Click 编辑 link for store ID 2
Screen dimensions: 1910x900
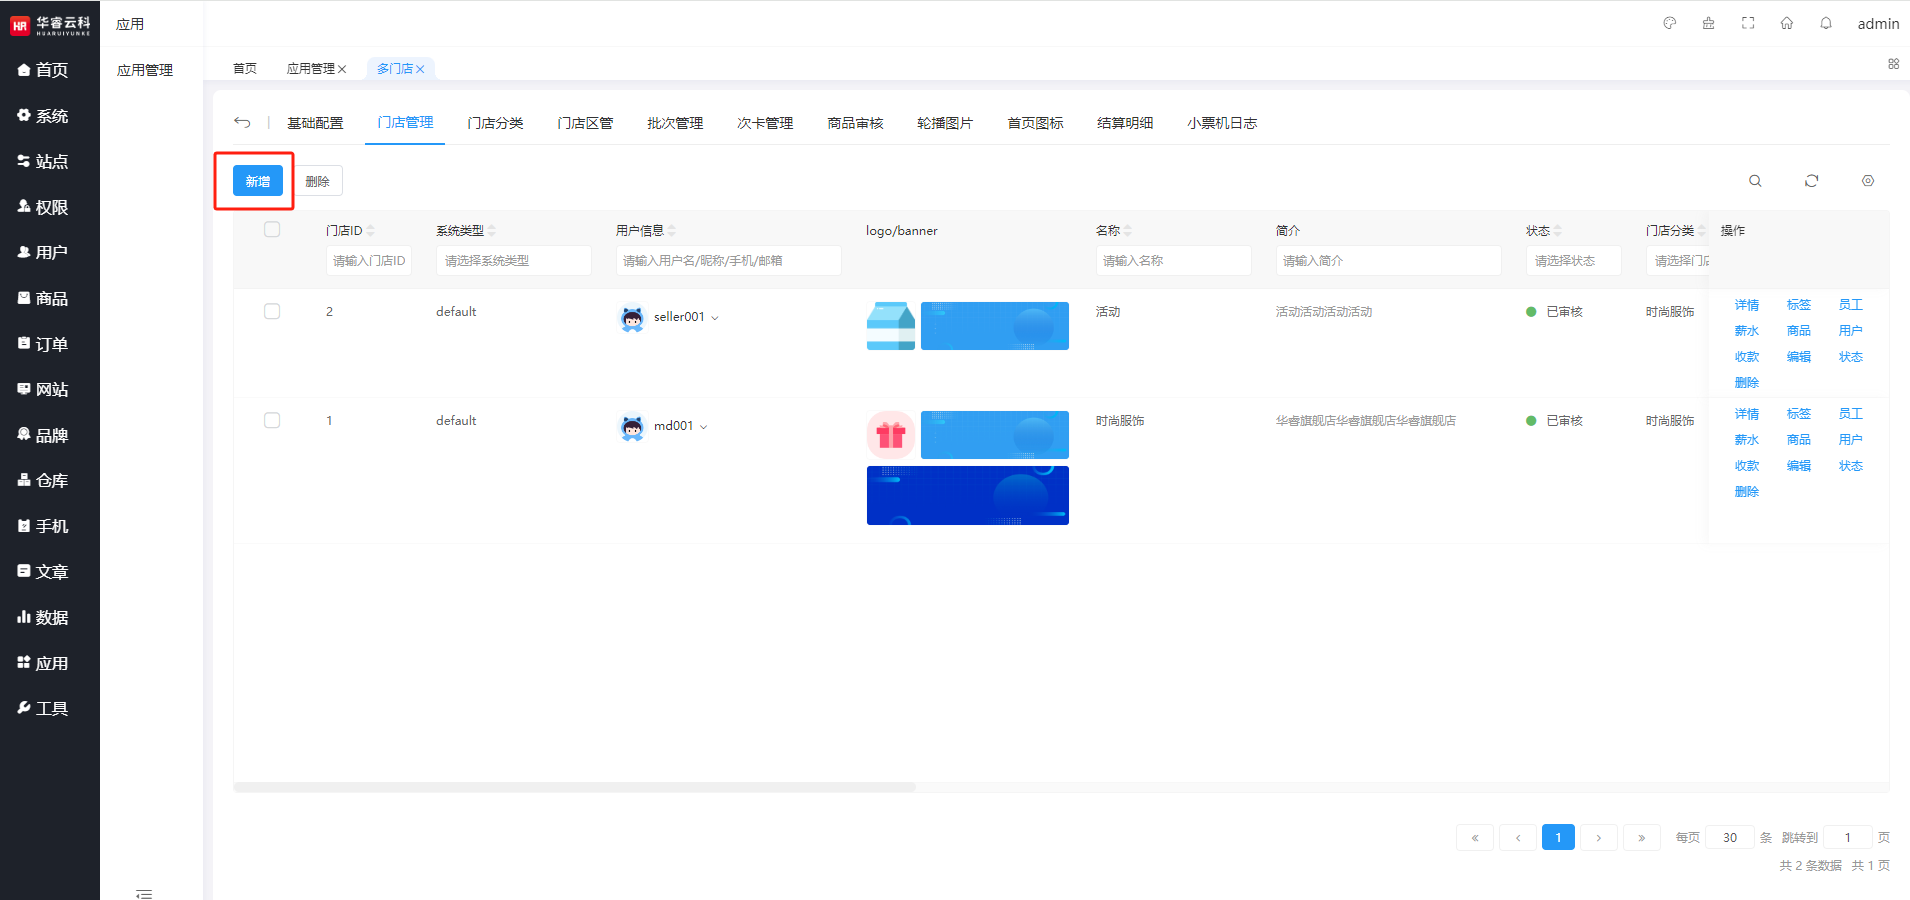point(1798,357)
